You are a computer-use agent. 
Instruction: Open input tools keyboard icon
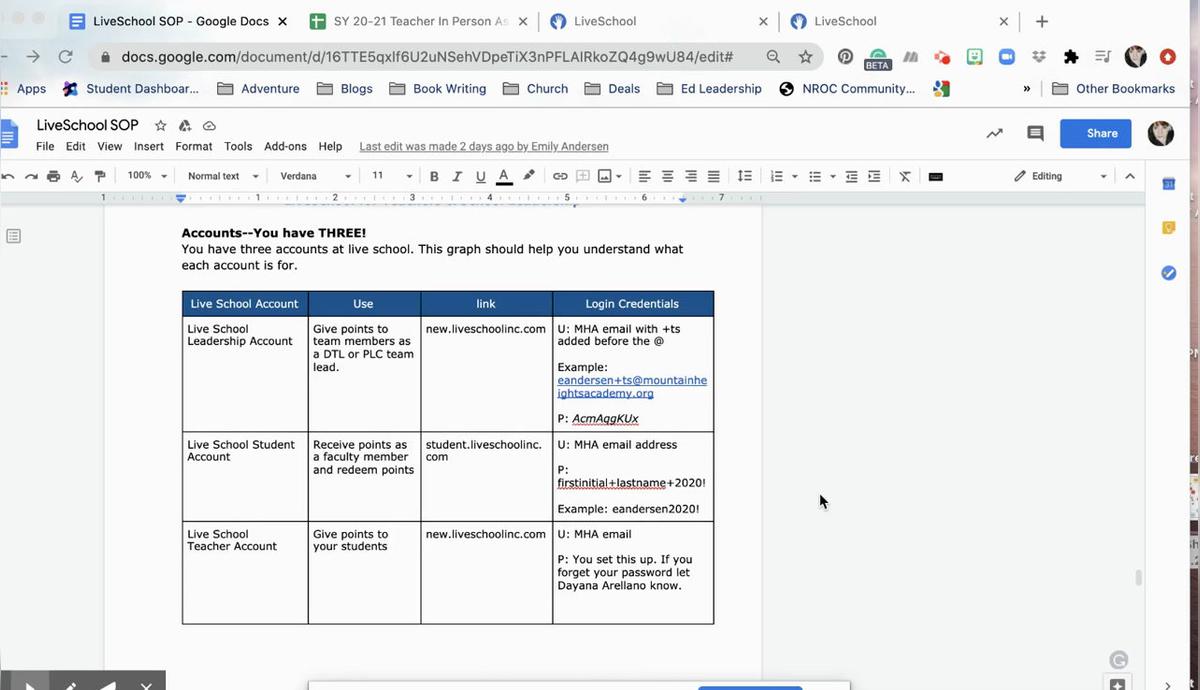(x=936, y=176)
